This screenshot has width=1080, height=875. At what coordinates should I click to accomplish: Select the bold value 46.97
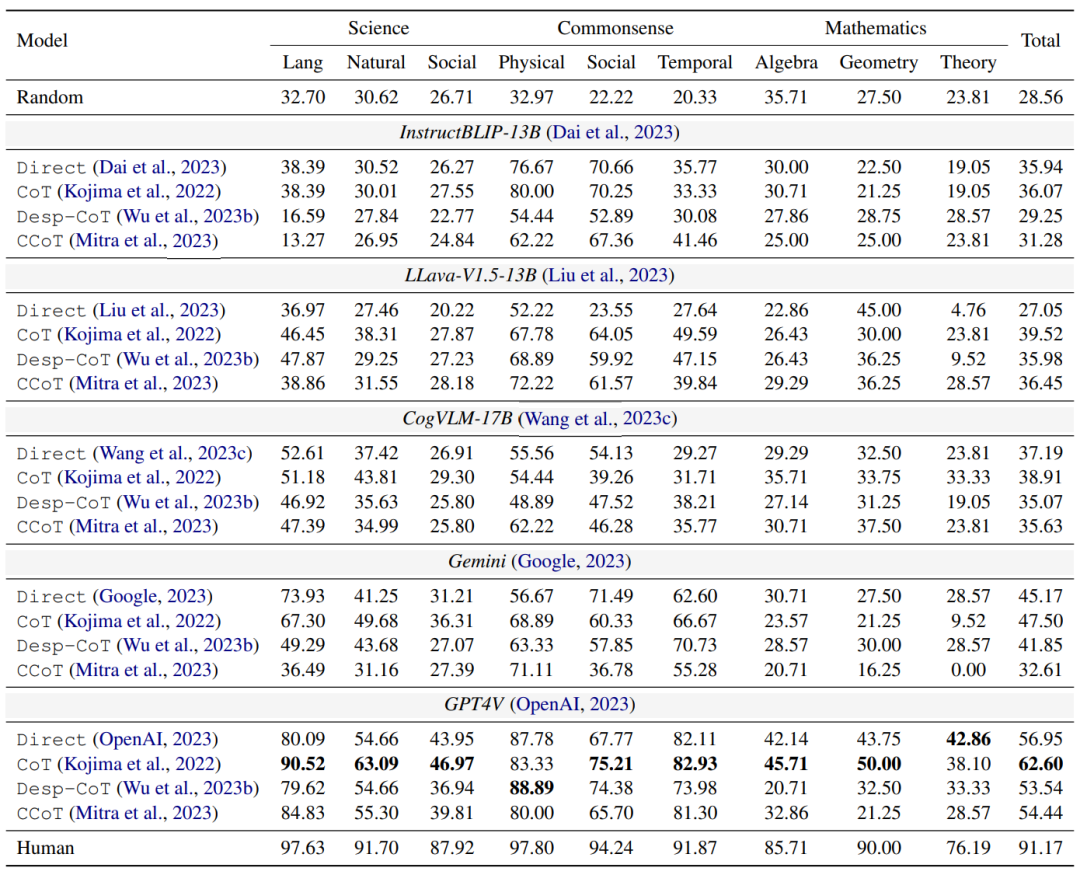pyautogui.click(x=452, y=763)
